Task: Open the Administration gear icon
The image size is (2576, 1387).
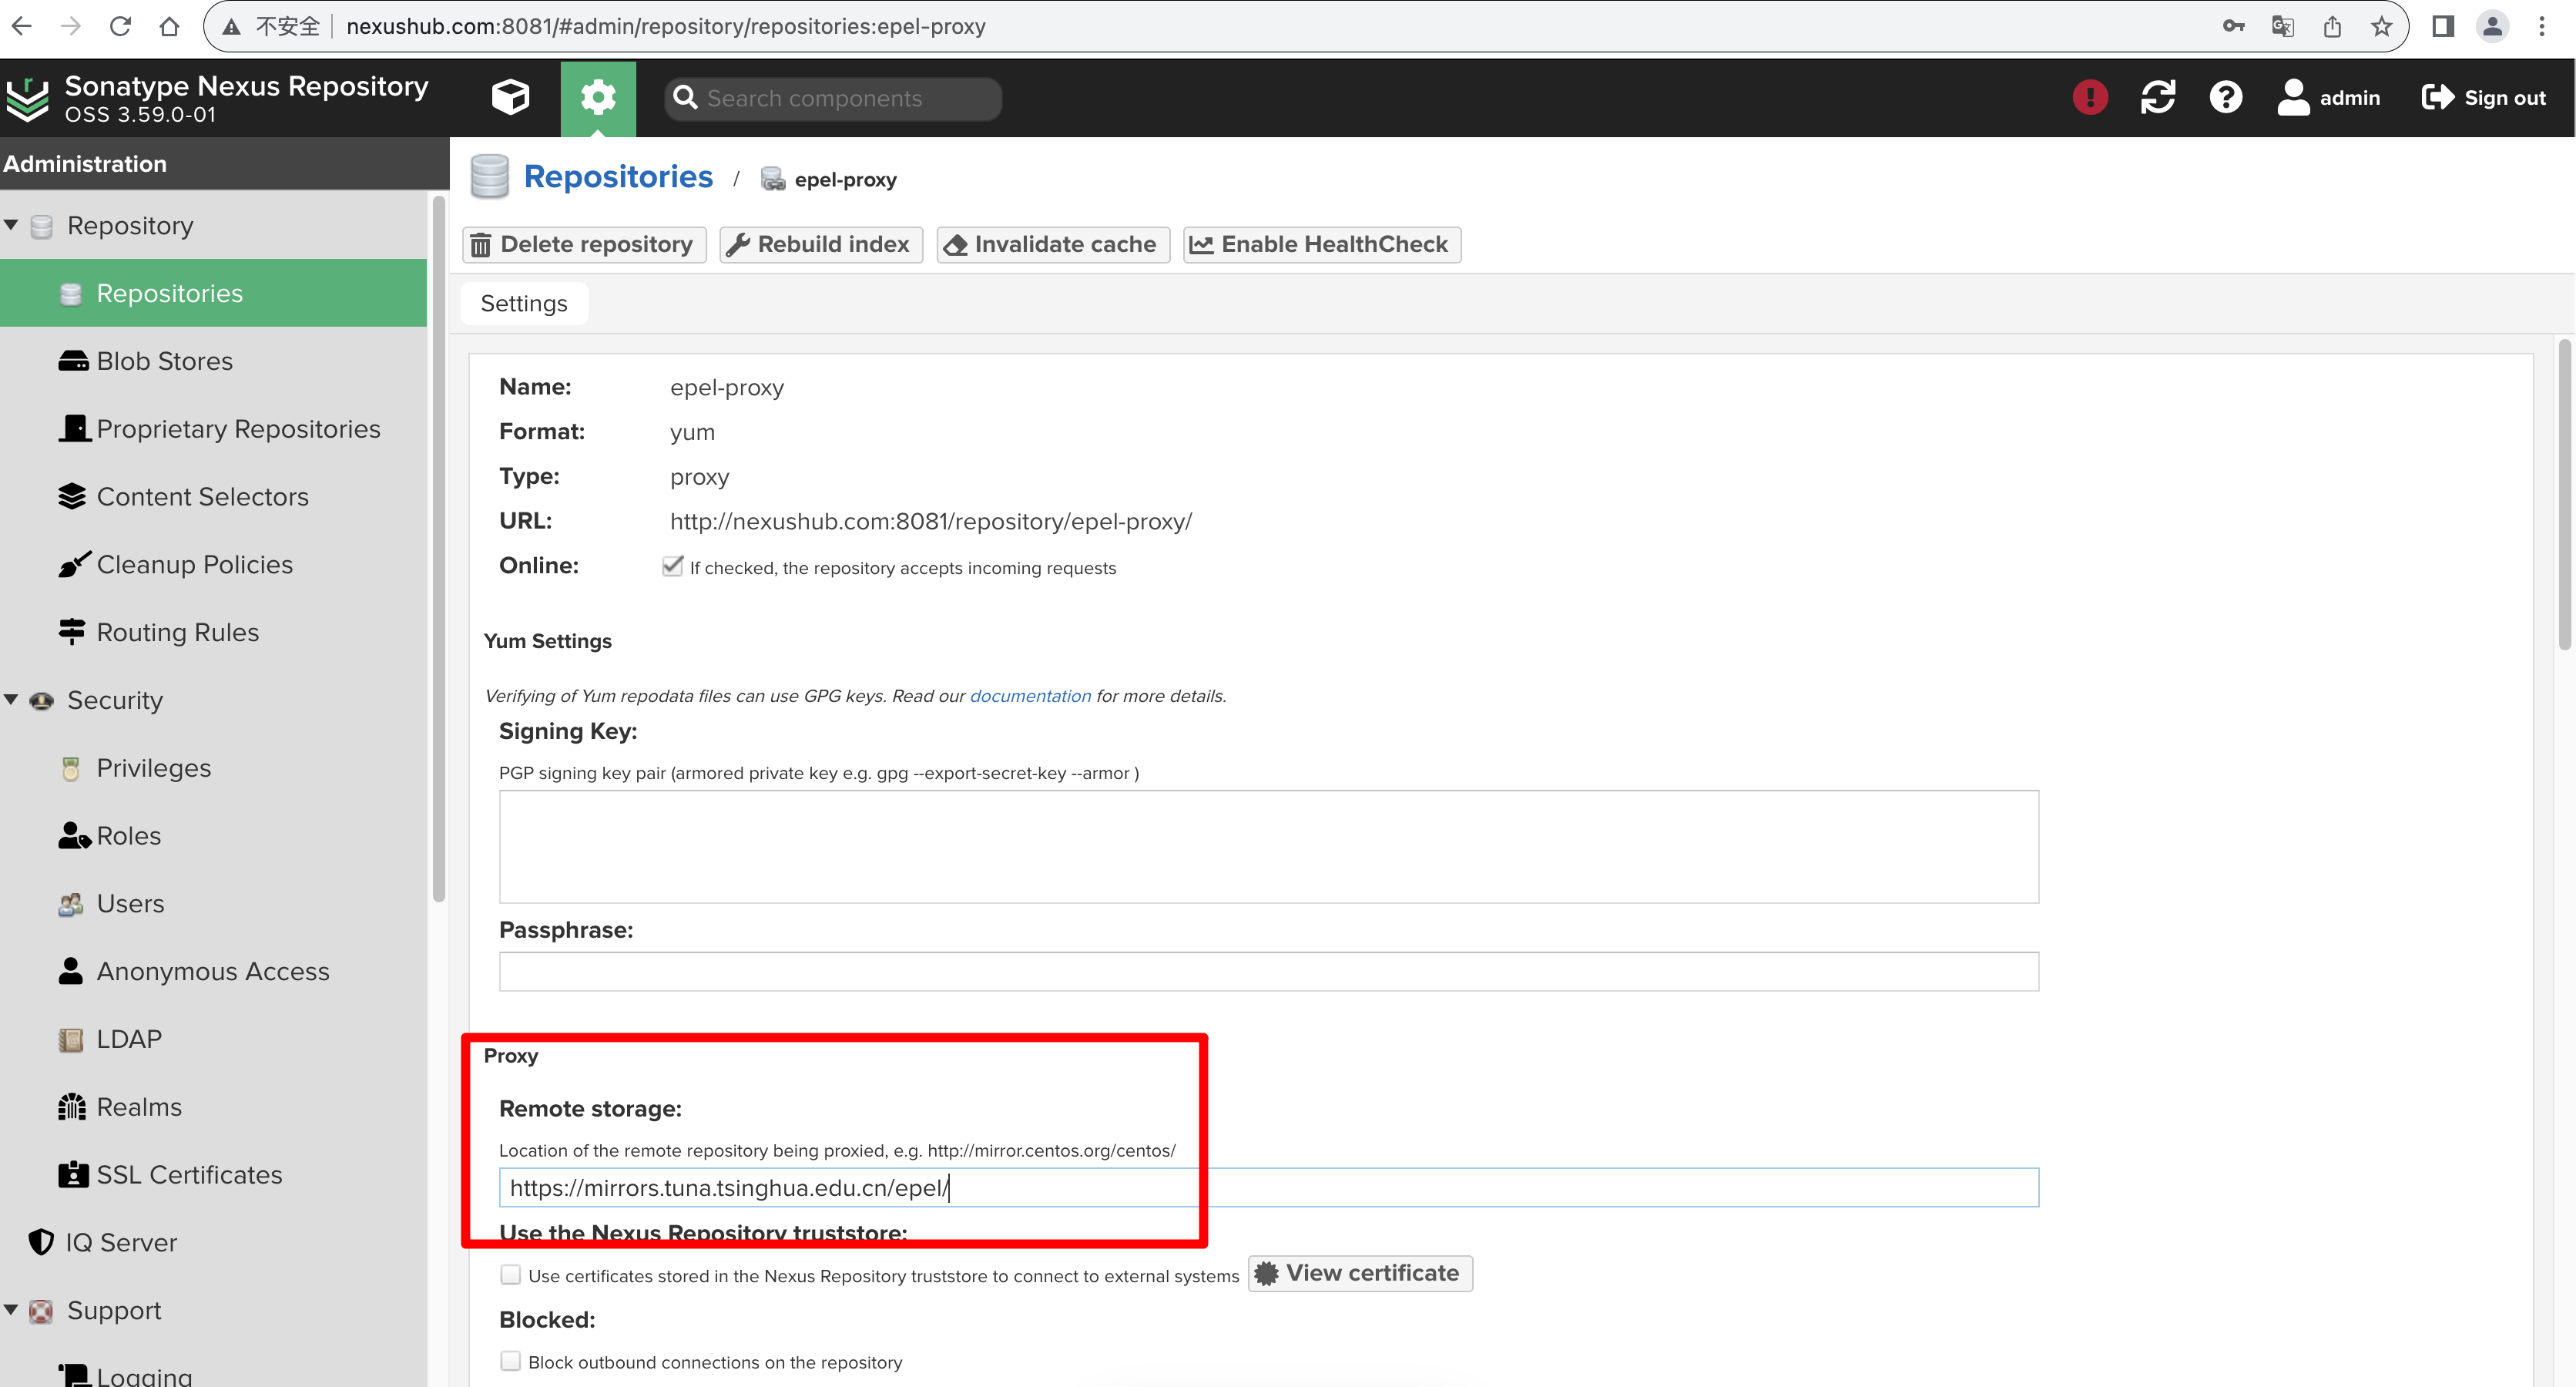Action: 598,97
